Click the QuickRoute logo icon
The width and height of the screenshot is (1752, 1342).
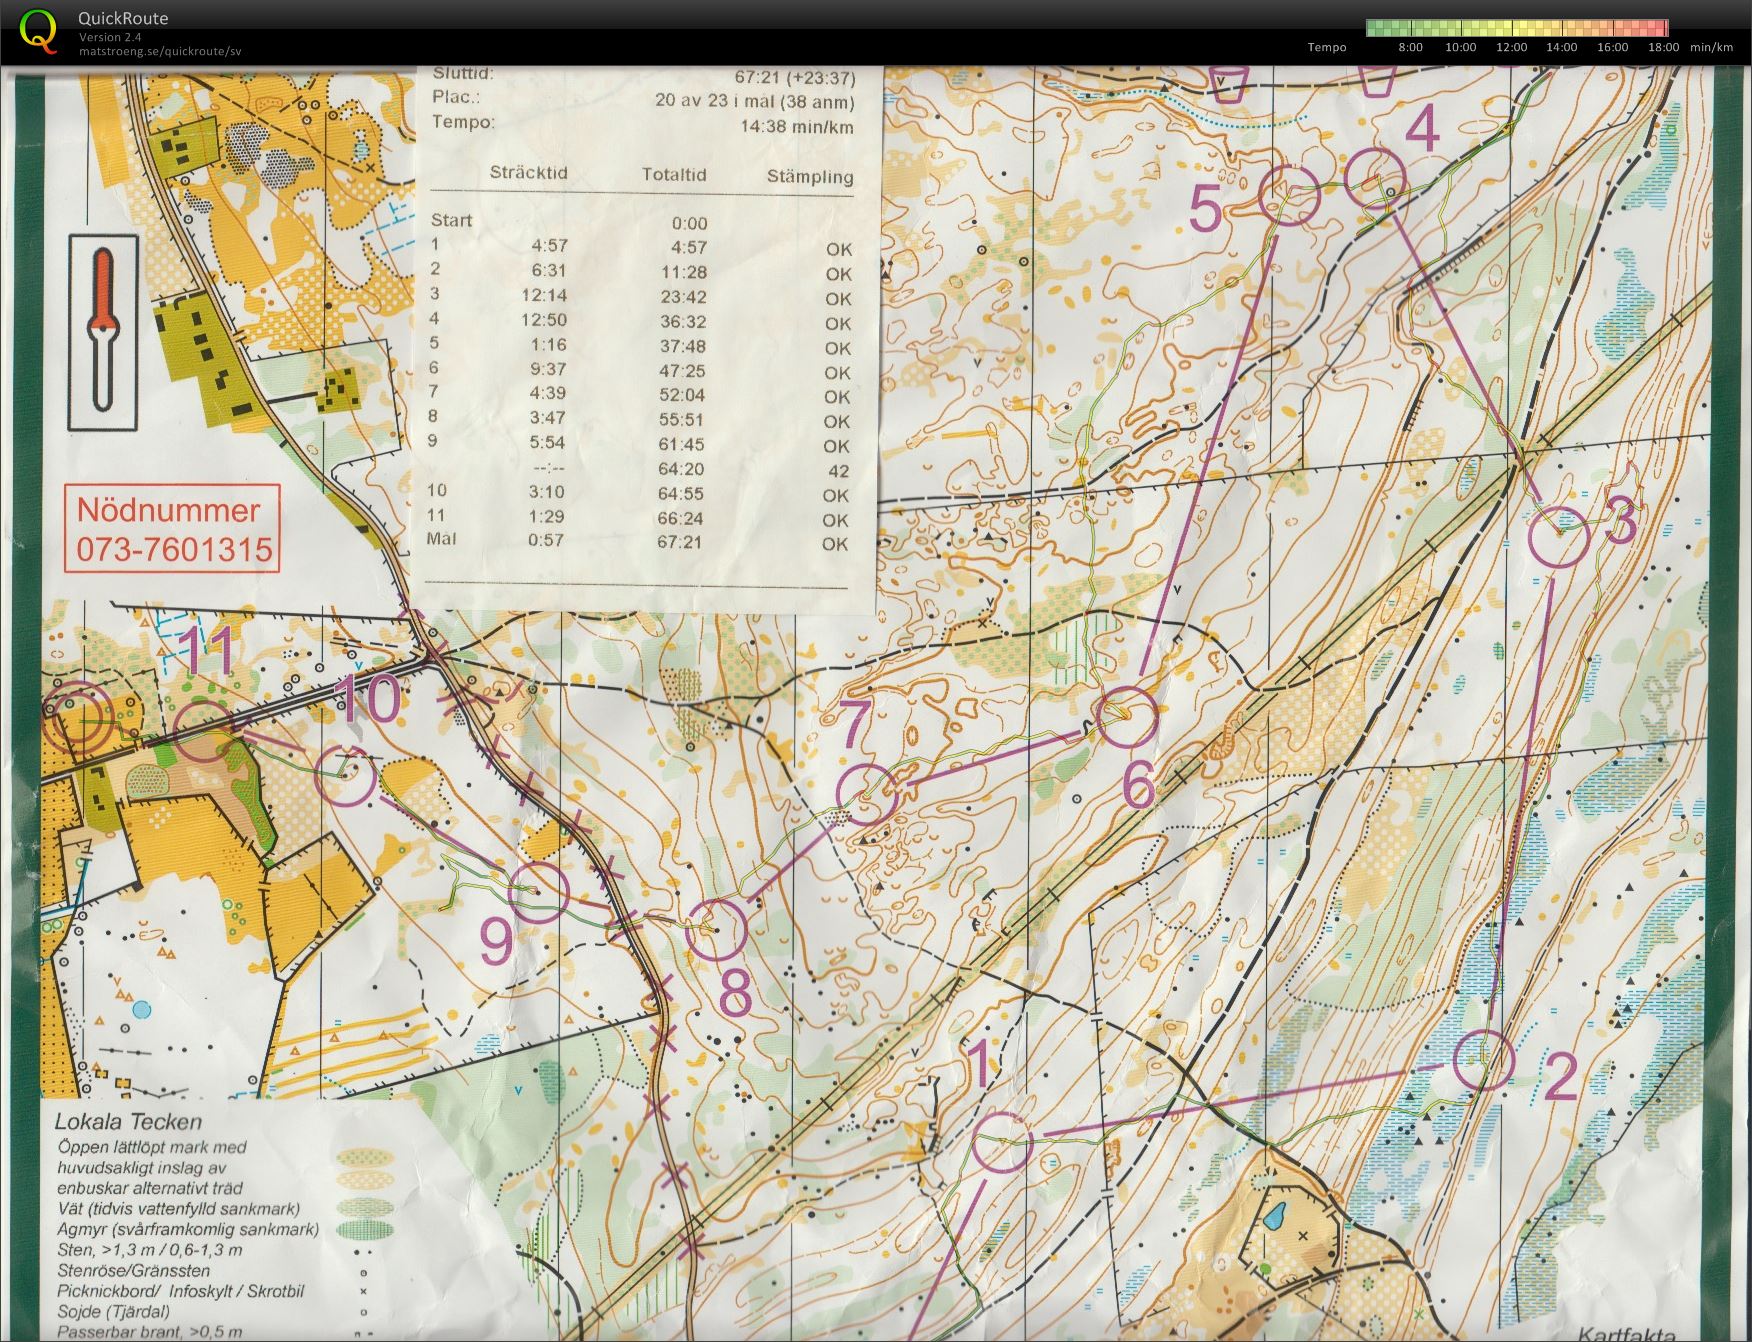pyautogui.click(x=38, y=30)
